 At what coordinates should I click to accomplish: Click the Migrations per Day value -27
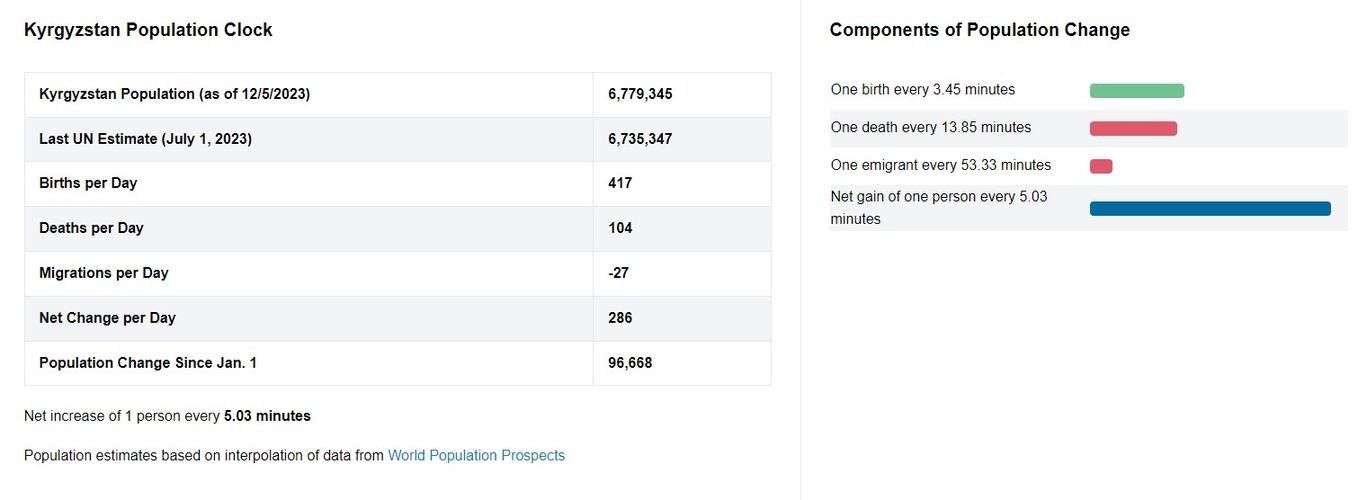[x=618, y=273]
